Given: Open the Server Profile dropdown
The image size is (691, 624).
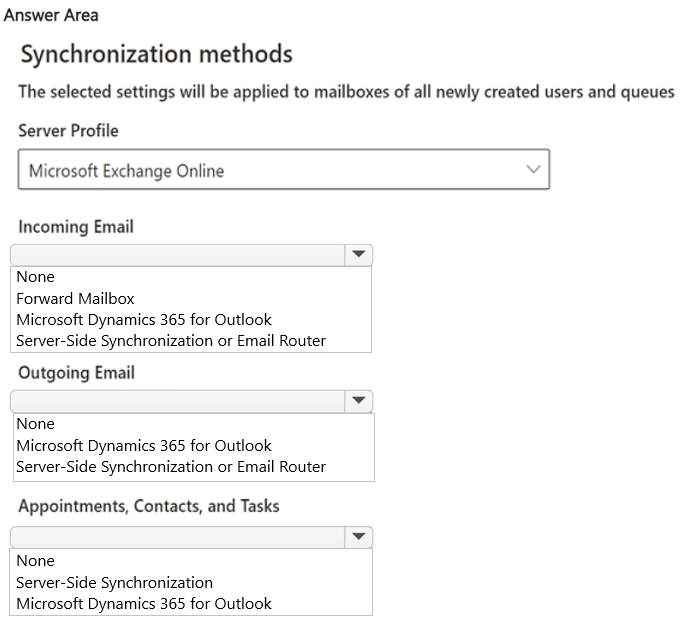Looking at the screenshot, I should [x=284, y=169].
